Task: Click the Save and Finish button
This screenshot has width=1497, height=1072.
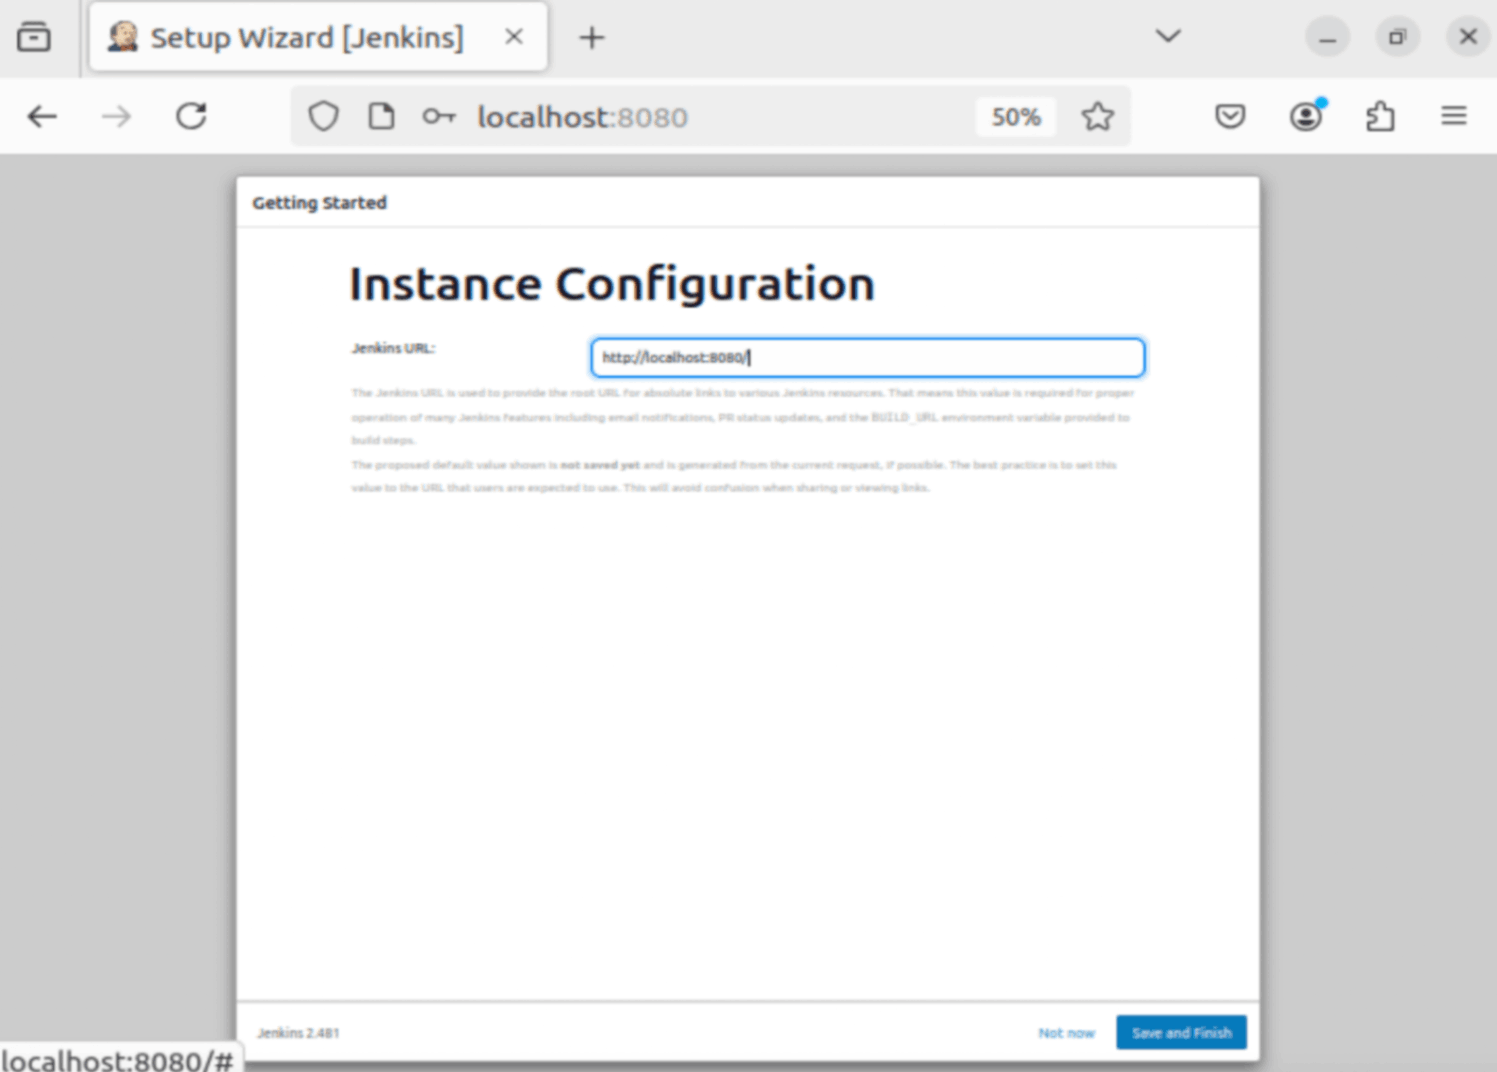Action: click(x=1181, y=1033)
